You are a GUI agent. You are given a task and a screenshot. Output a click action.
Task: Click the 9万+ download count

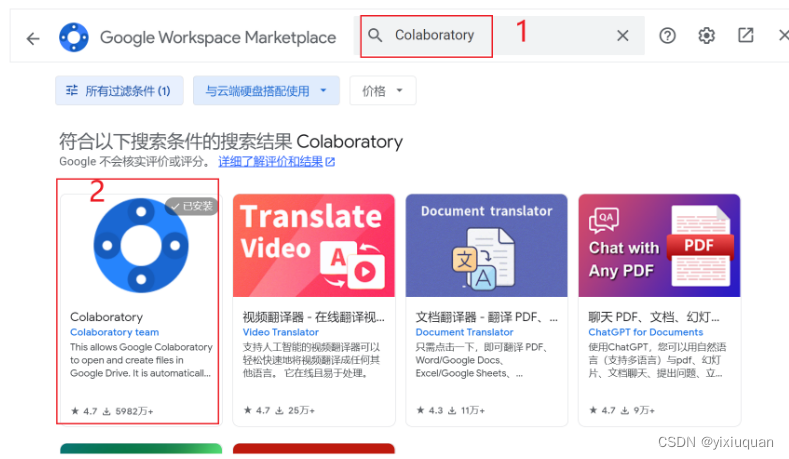638,410
